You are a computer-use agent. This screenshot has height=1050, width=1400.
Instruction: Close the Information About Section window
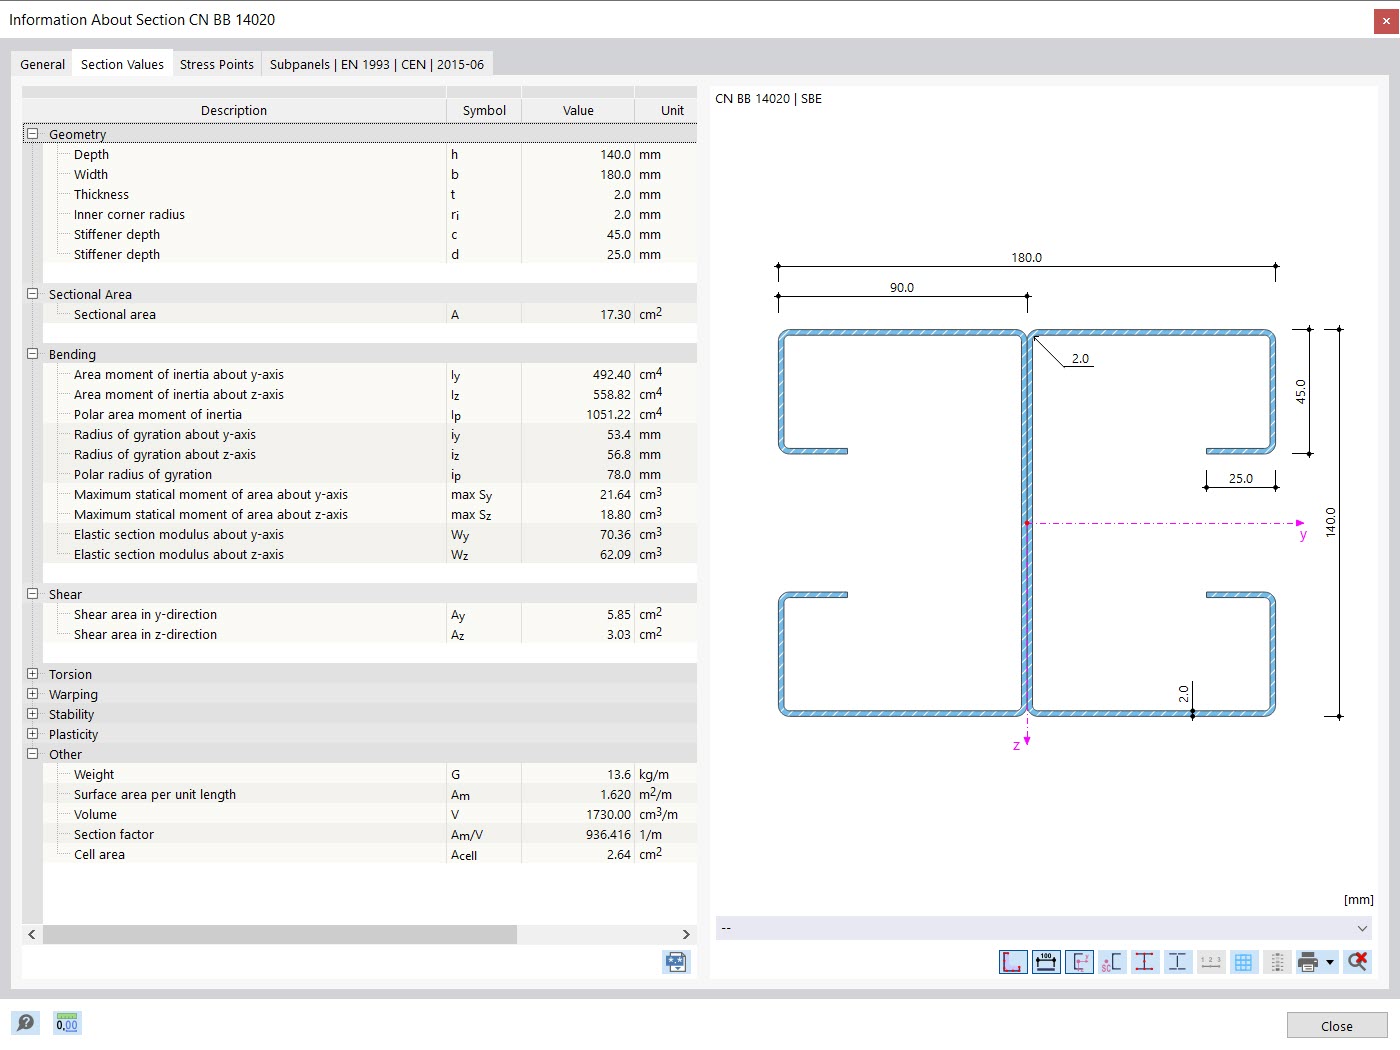1386,20
